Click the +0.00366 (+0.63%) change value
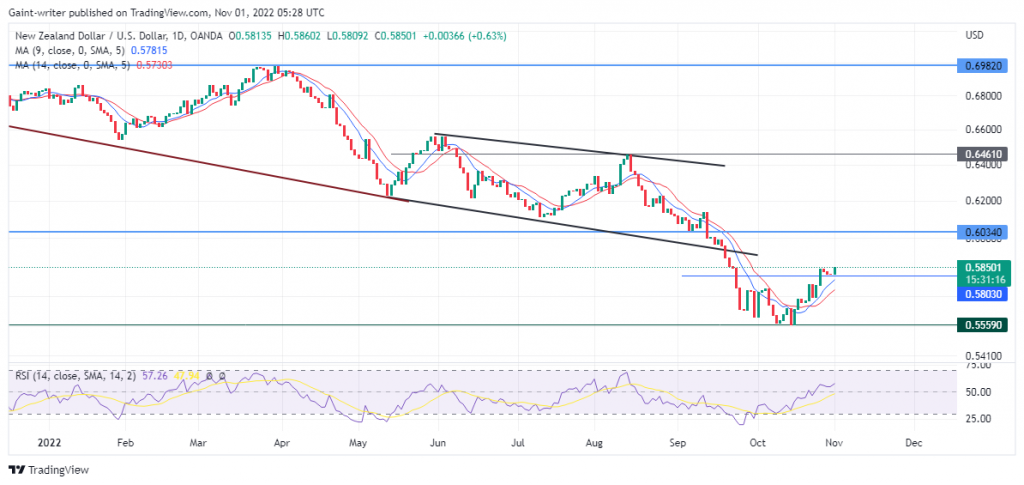The width and height of the screenshot is (1024, 485). [464, 35]
